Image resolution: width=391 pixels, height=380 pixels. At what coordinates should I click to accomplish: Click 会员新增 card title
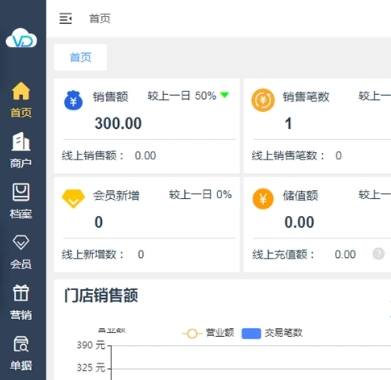[x=116, y=195]
